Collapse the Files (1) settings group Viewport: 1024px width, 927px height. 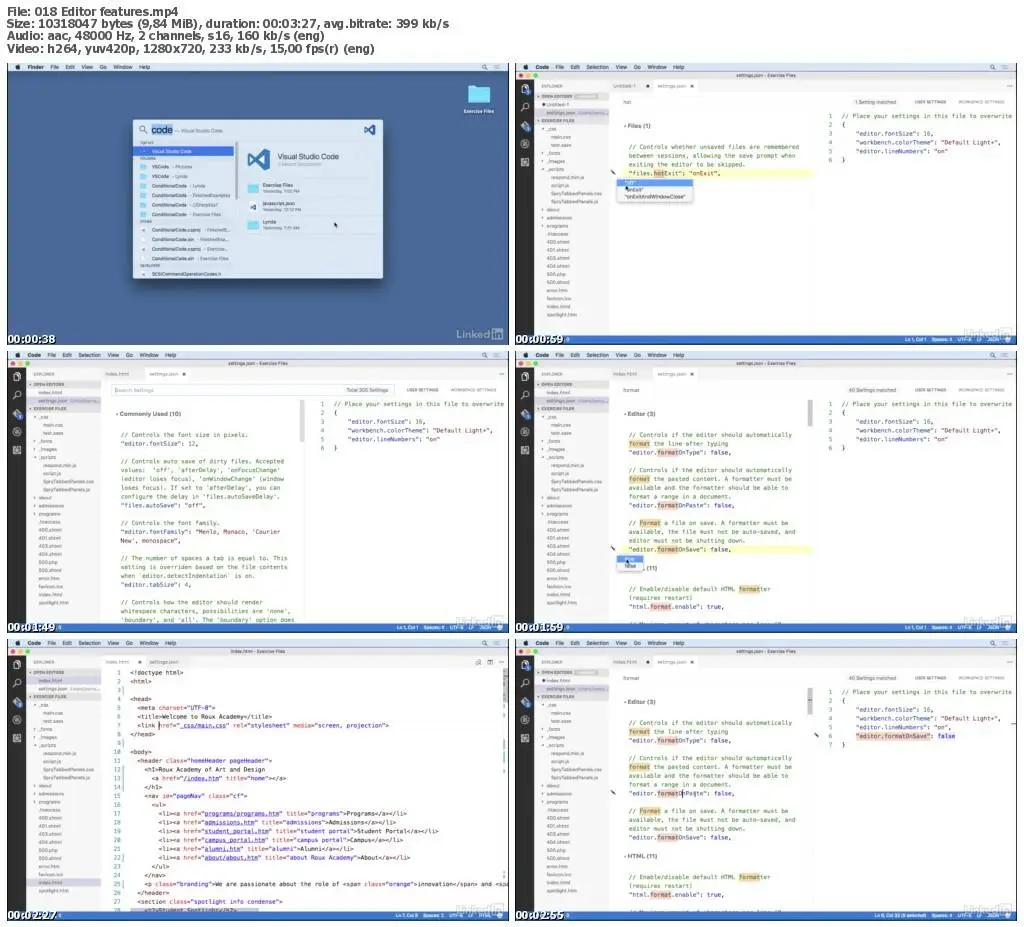coord(637,125)
